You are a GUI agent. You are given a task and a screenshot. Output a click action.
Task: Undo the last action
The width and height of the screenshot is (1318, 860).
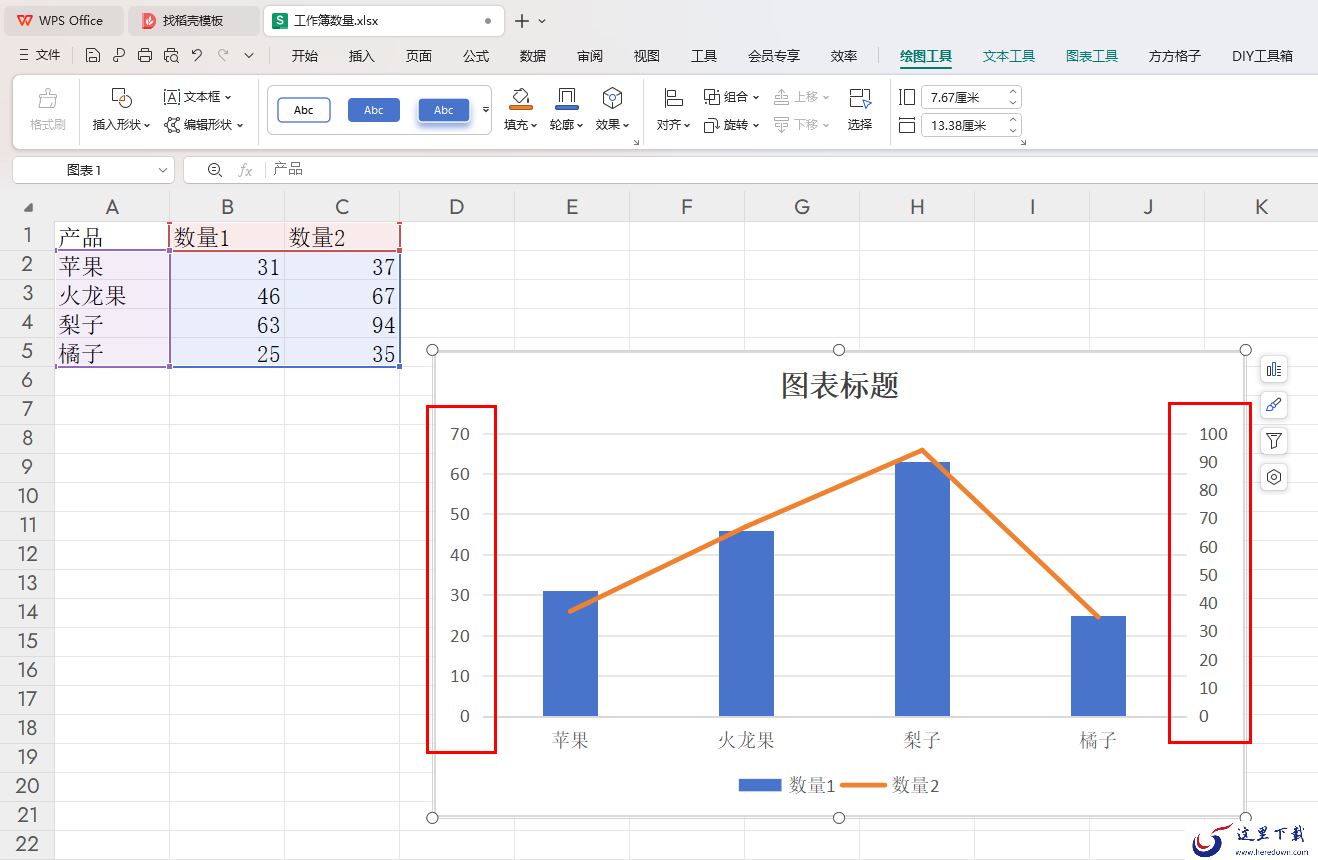point(197,56)
